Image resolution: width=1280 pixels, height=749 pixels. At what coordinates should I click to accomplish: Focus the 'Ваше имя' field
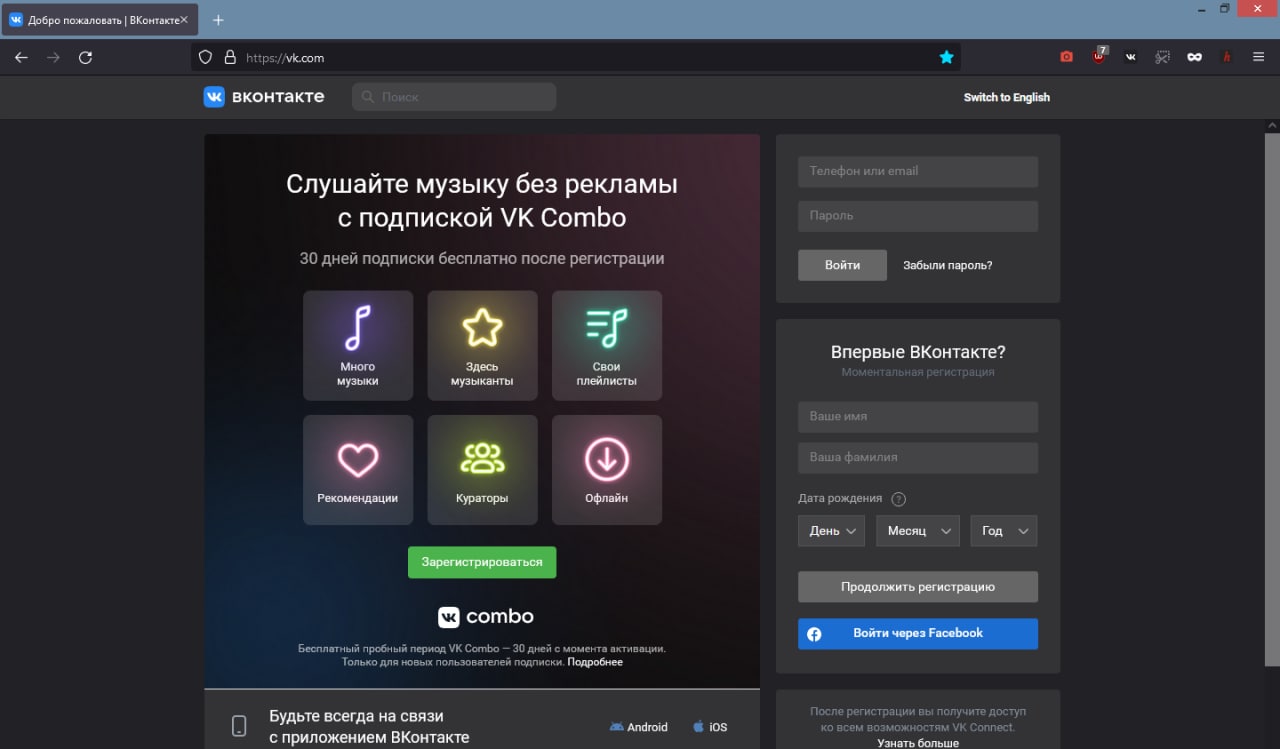click(x=918, y=417)
